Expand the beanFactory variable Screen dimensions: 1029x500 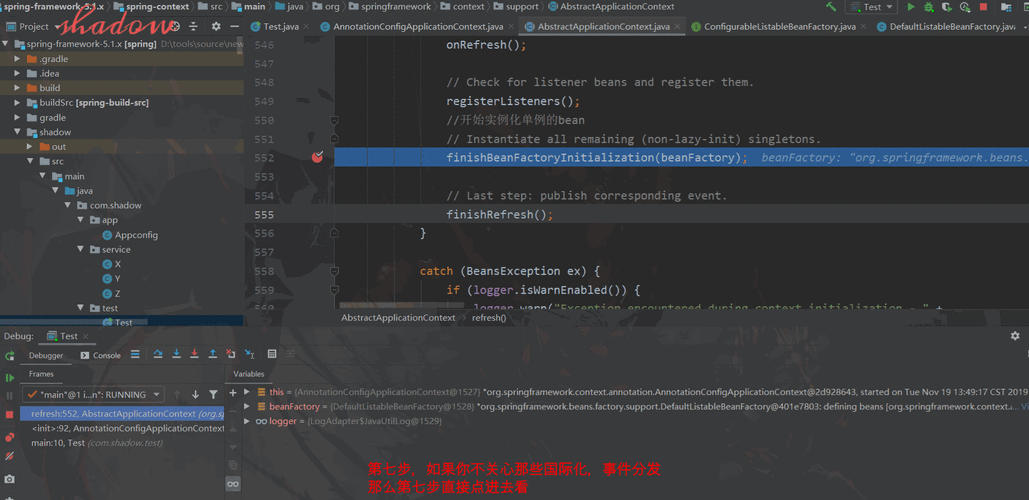tap(247, 406)
